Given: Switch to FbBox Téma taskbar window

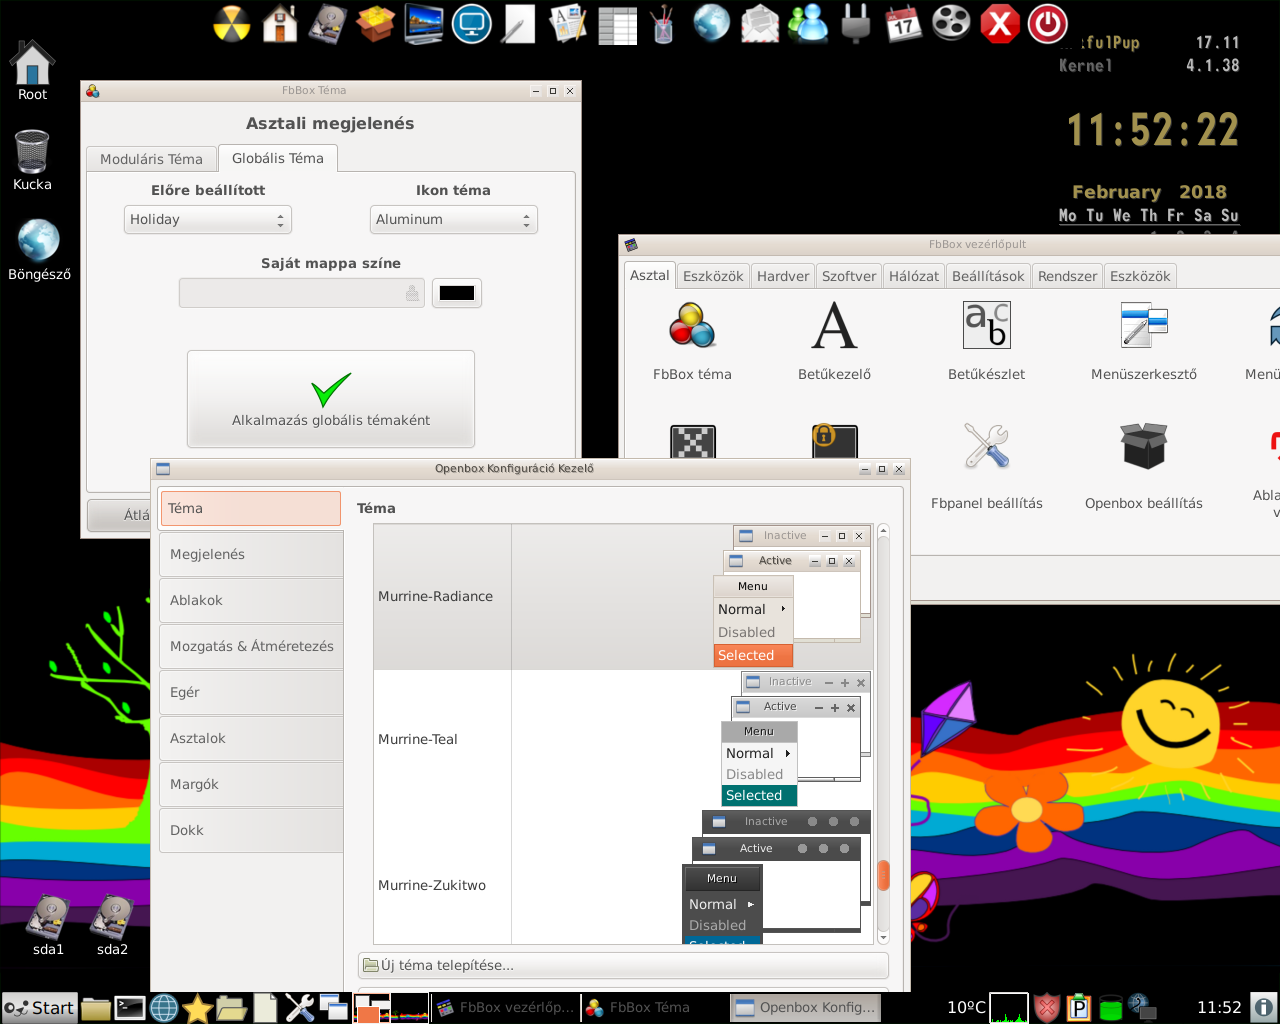Looking at the screenshot, I should point(655,1008).
